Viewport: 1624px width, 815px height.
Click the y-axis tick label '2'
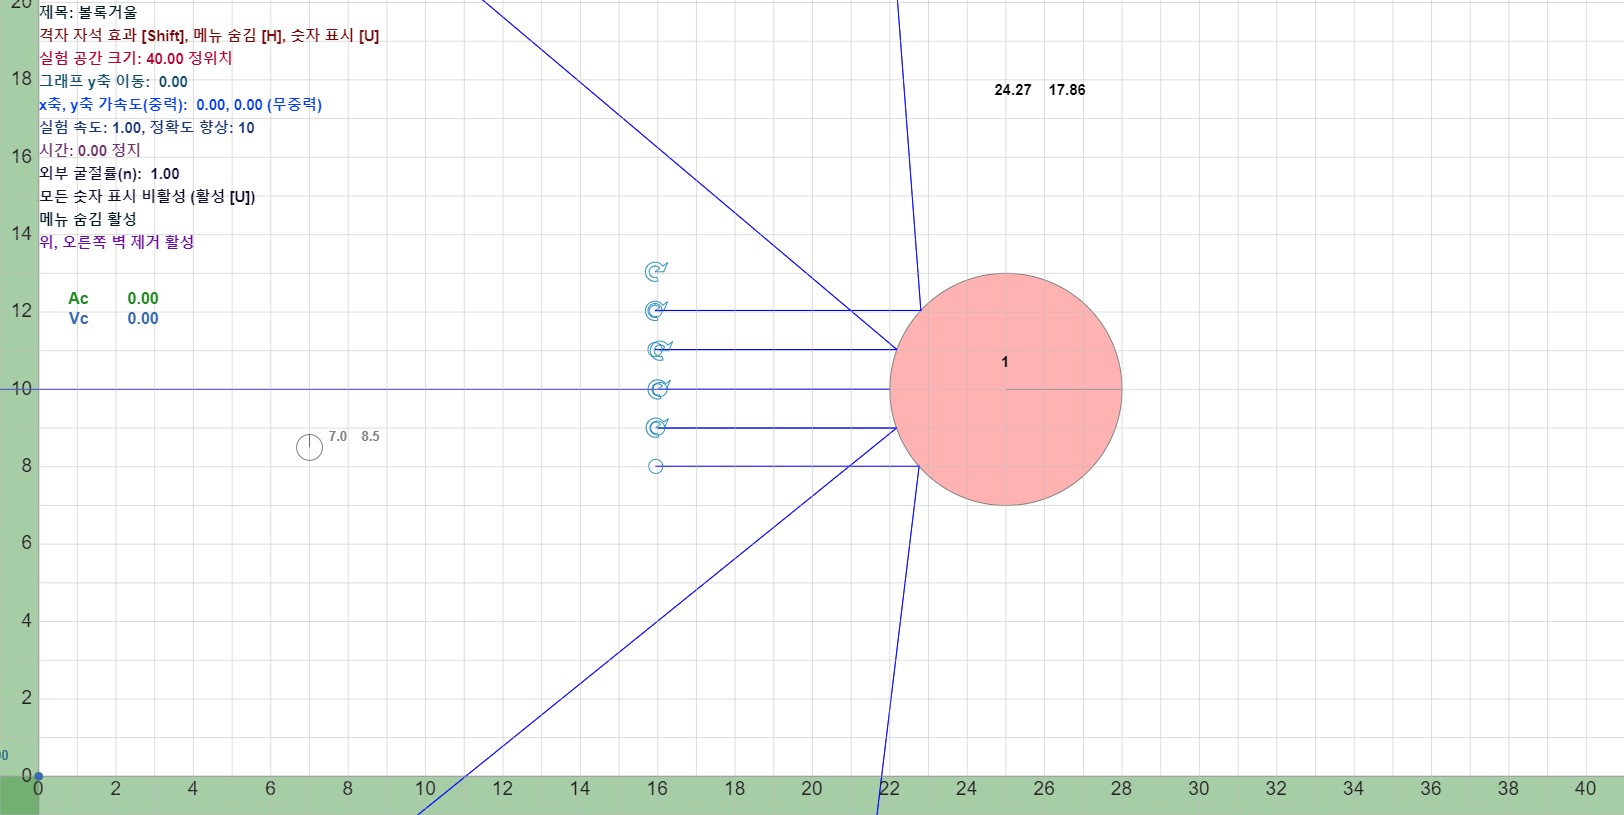pos(27,697)
